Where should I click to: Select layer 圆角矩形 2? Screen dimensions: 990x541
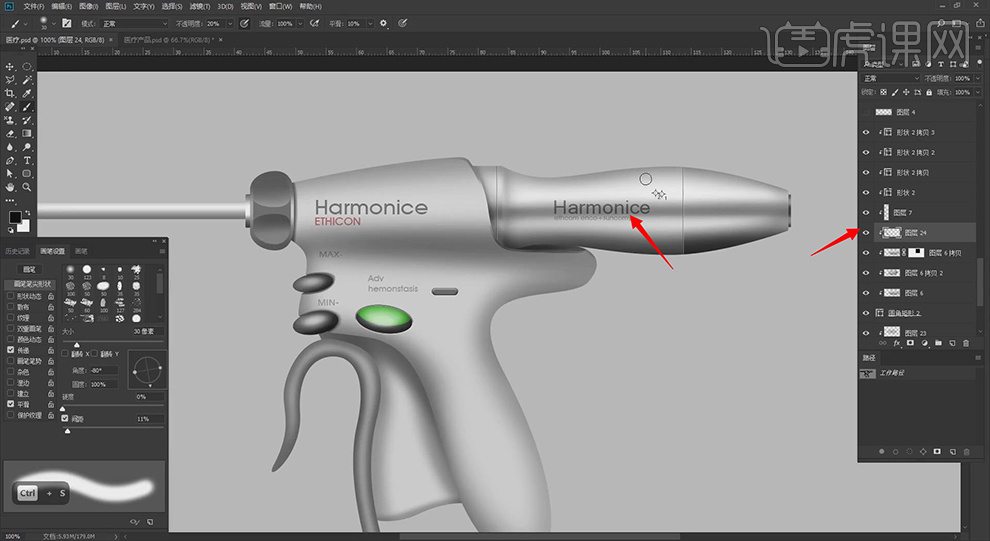(x=904, y=313)
